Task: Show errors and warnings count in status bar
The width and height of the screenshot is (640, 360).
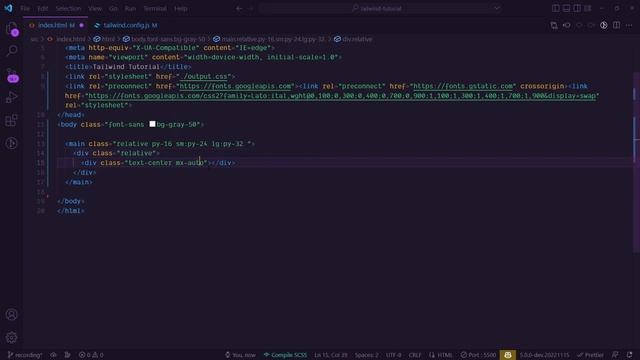Action: [x=91, y=355]
